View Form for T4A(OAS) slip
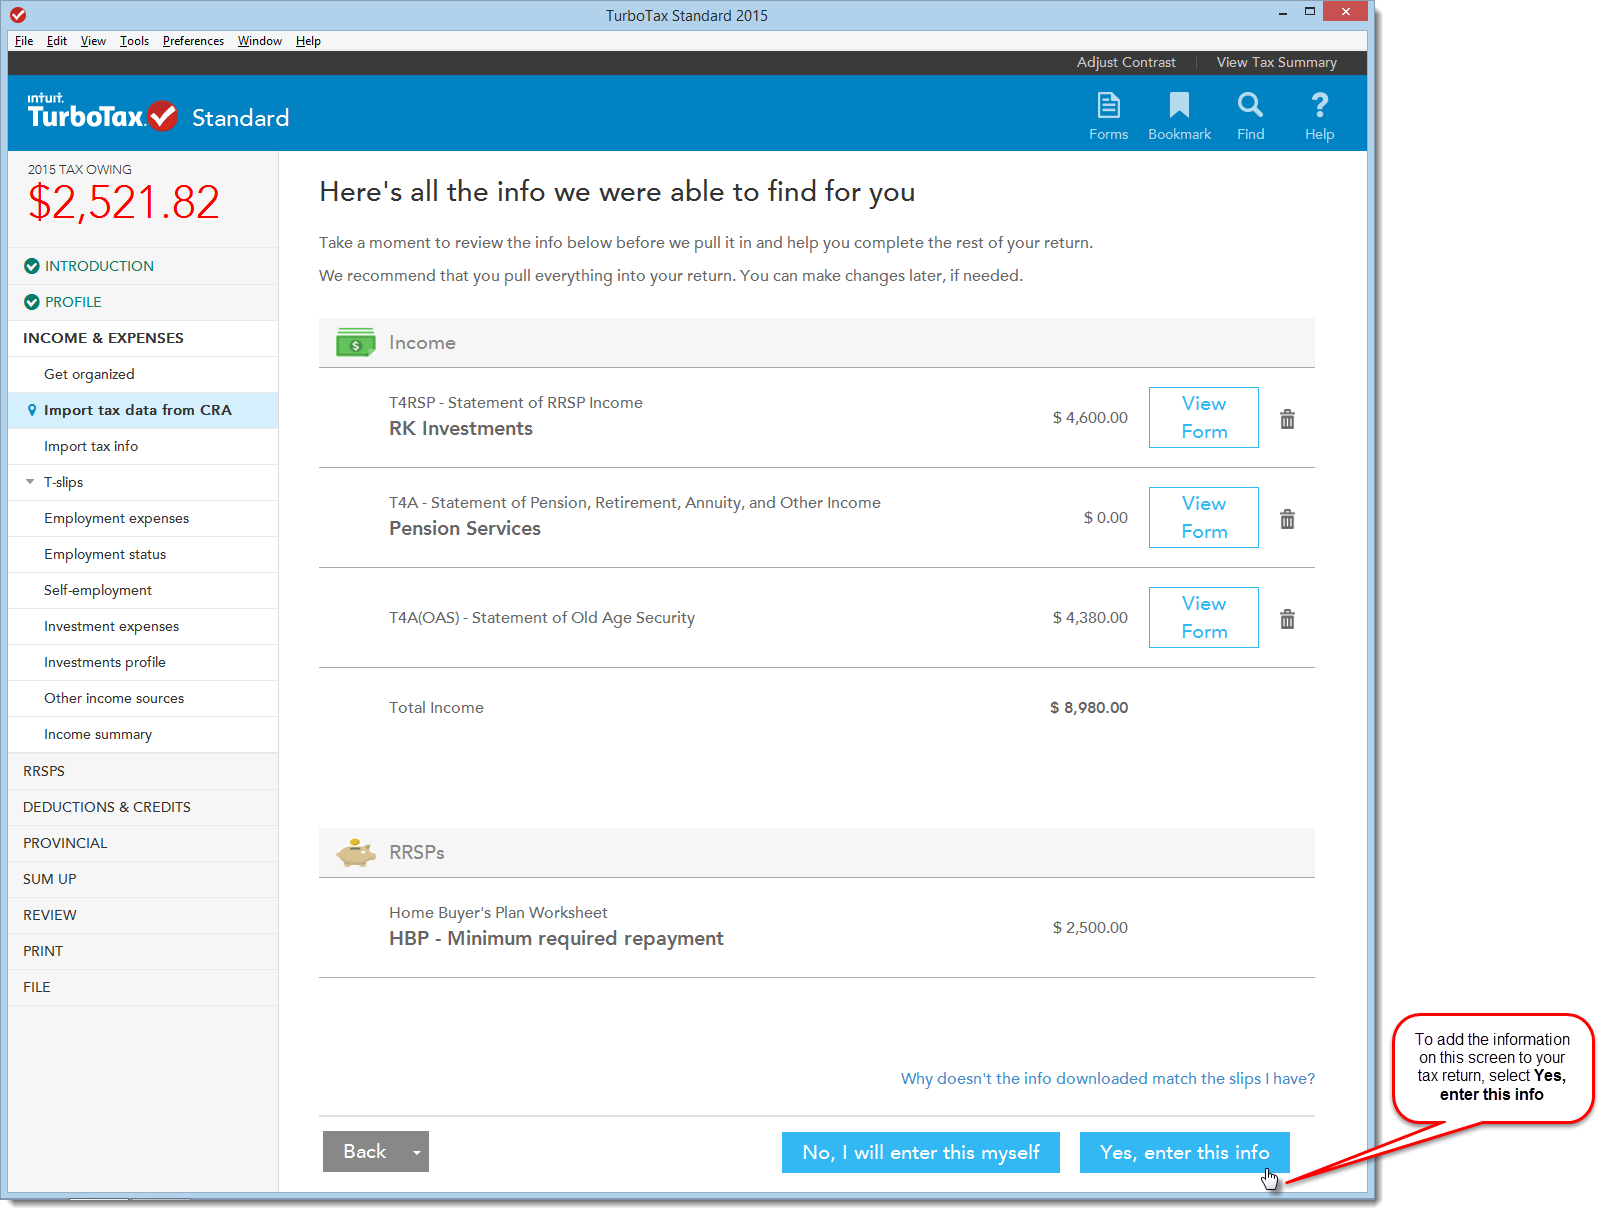Screen dimensions: 1600x1215 (1204, 617)
